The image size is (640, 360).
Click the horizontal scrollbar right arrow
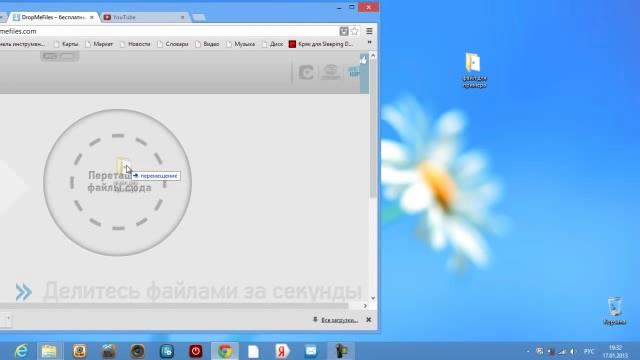(x=365, y=306)
